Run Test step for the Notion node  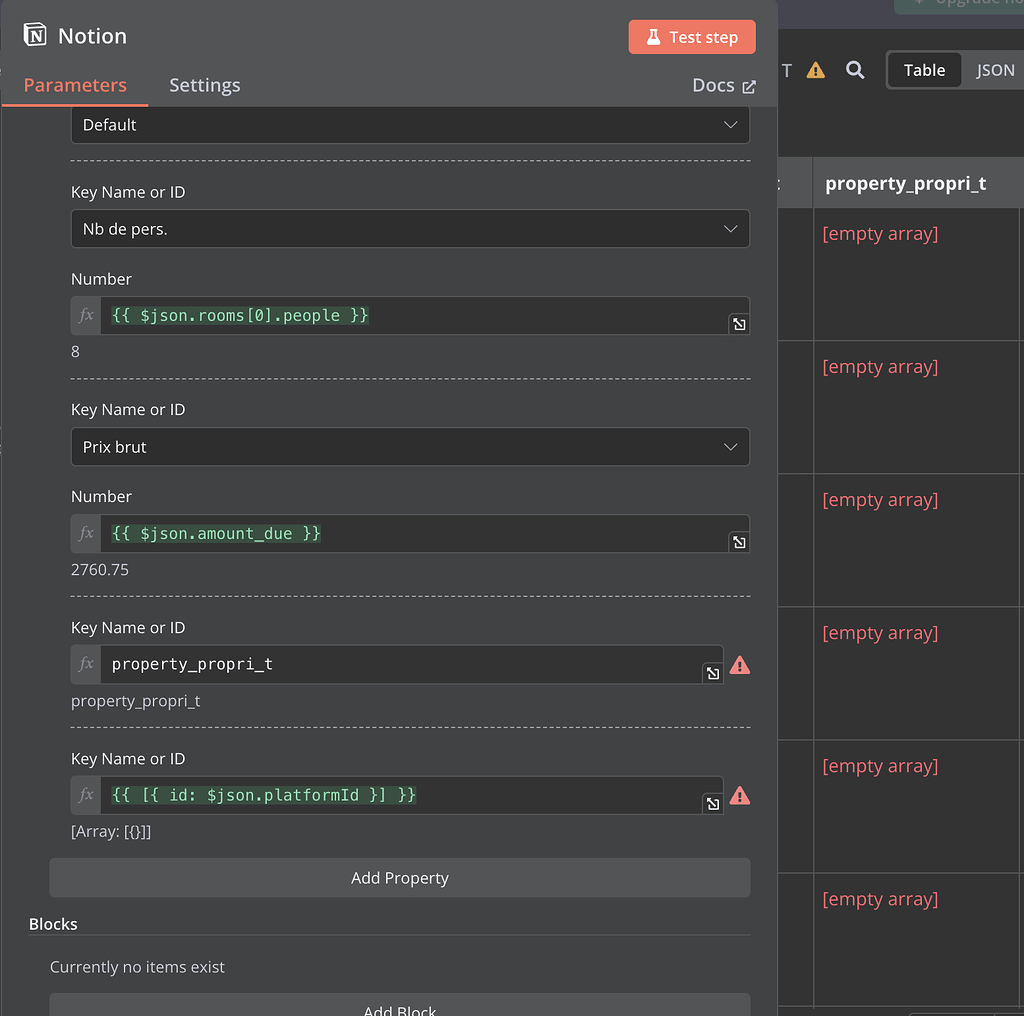(692, 36)
